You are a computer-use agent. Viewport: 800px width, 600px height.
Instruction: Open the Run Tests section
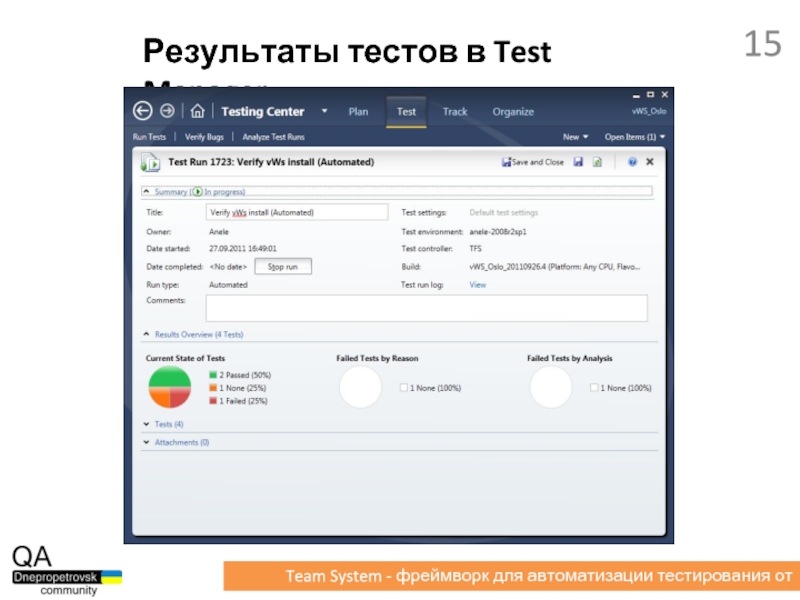coord(149,137)
